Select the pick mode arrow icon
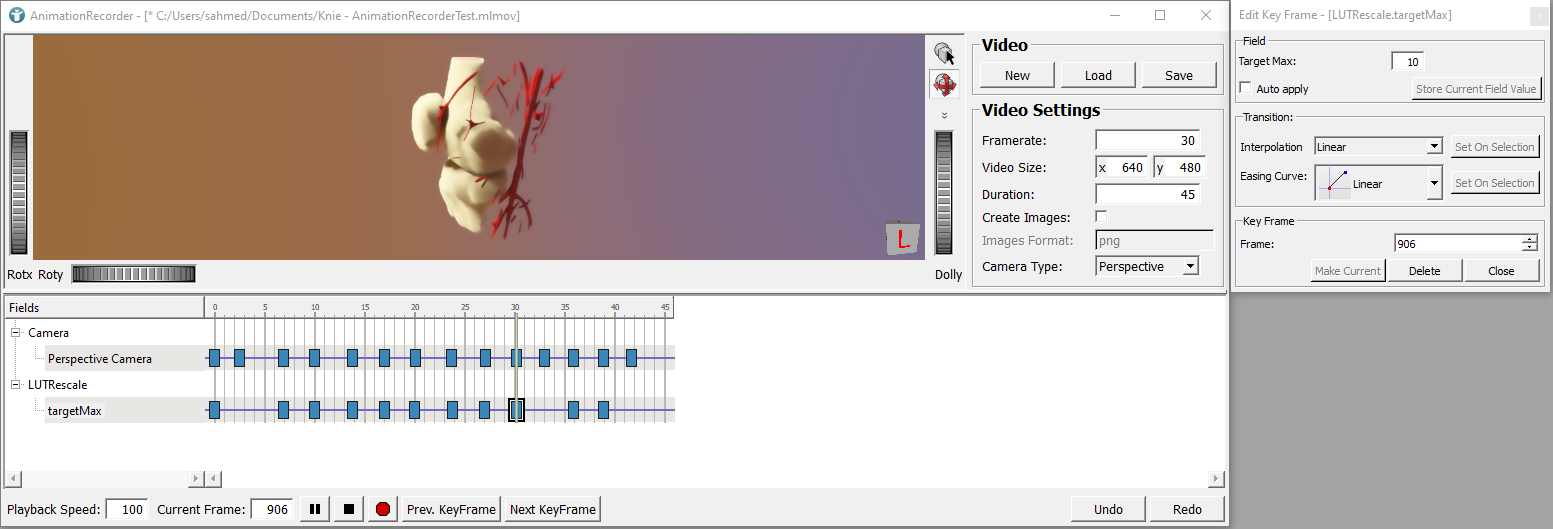Image resolution: width=1553 pixels, height=529 pixels. (x=943, y=54)
